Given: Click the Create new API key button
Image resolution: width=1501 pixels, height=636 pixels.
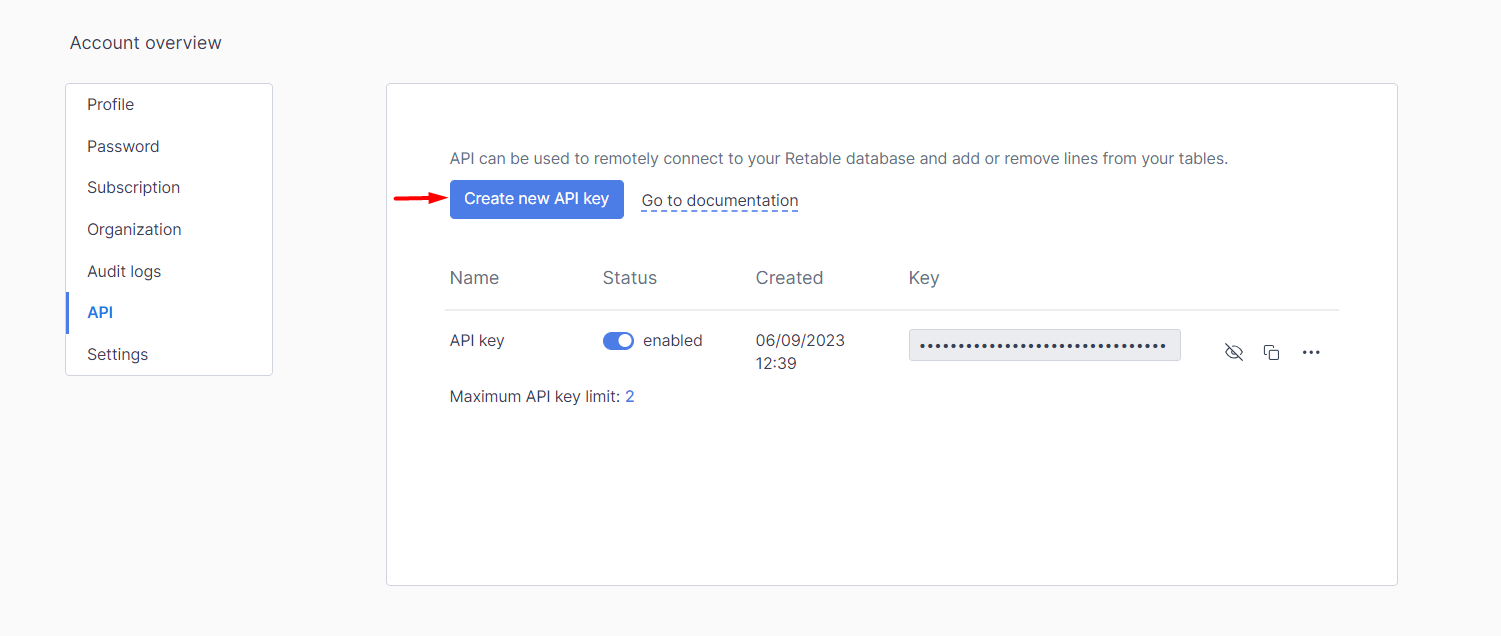Looking at the screenshot, I should (x=536, y=199).
